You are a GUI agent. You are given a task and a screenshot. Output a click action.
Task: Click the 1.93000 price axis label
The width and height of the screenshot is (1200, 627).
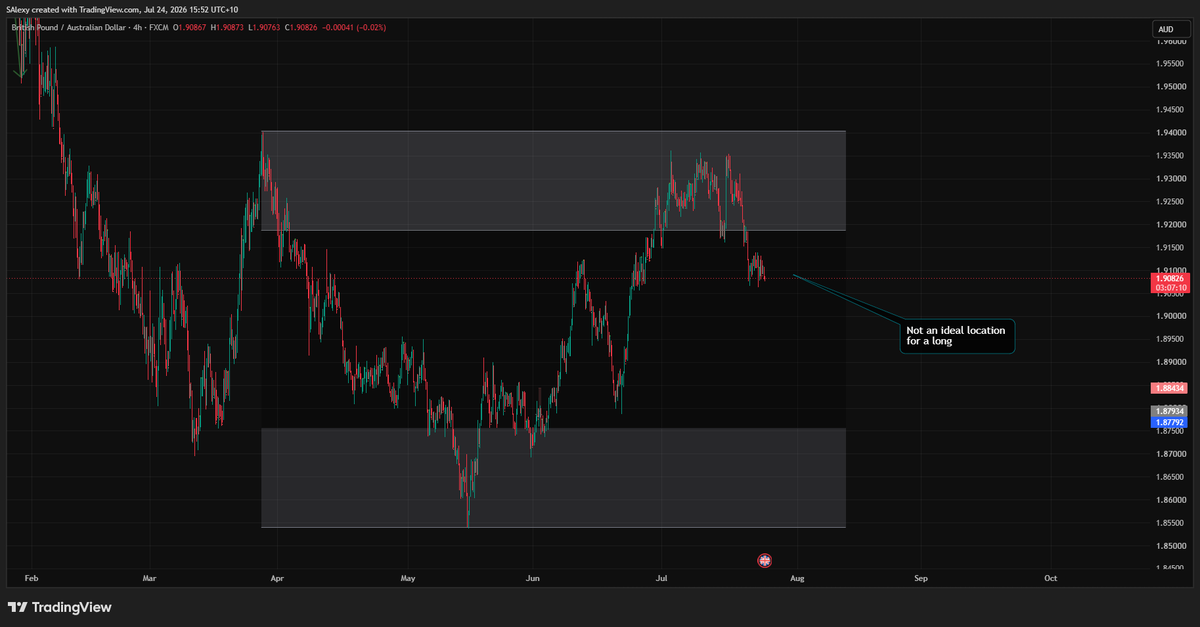[x=1169, y=179]
